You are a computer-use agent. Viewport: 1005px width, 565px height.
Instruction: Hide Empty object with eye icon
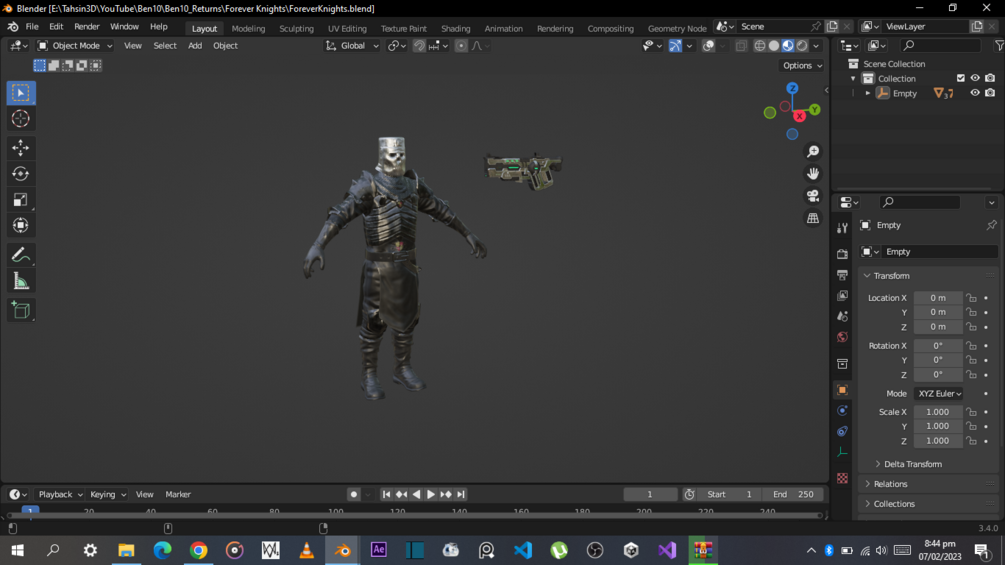pos(975,93)
